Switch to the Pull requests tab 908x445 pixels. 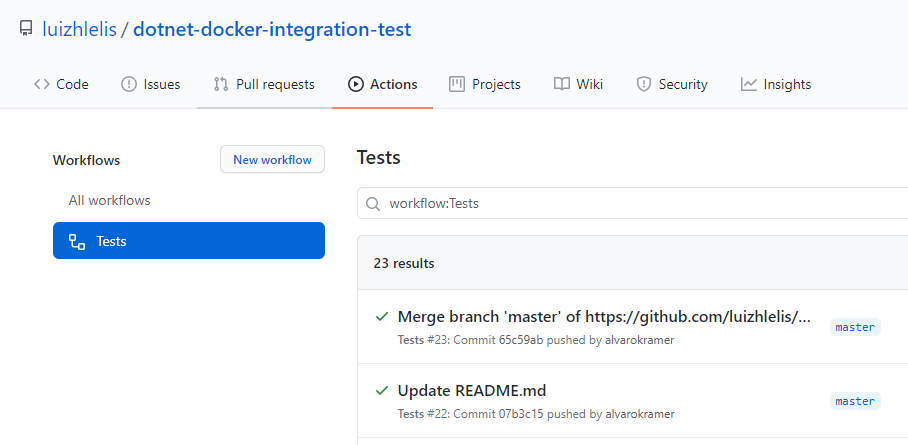coord(264,85)
